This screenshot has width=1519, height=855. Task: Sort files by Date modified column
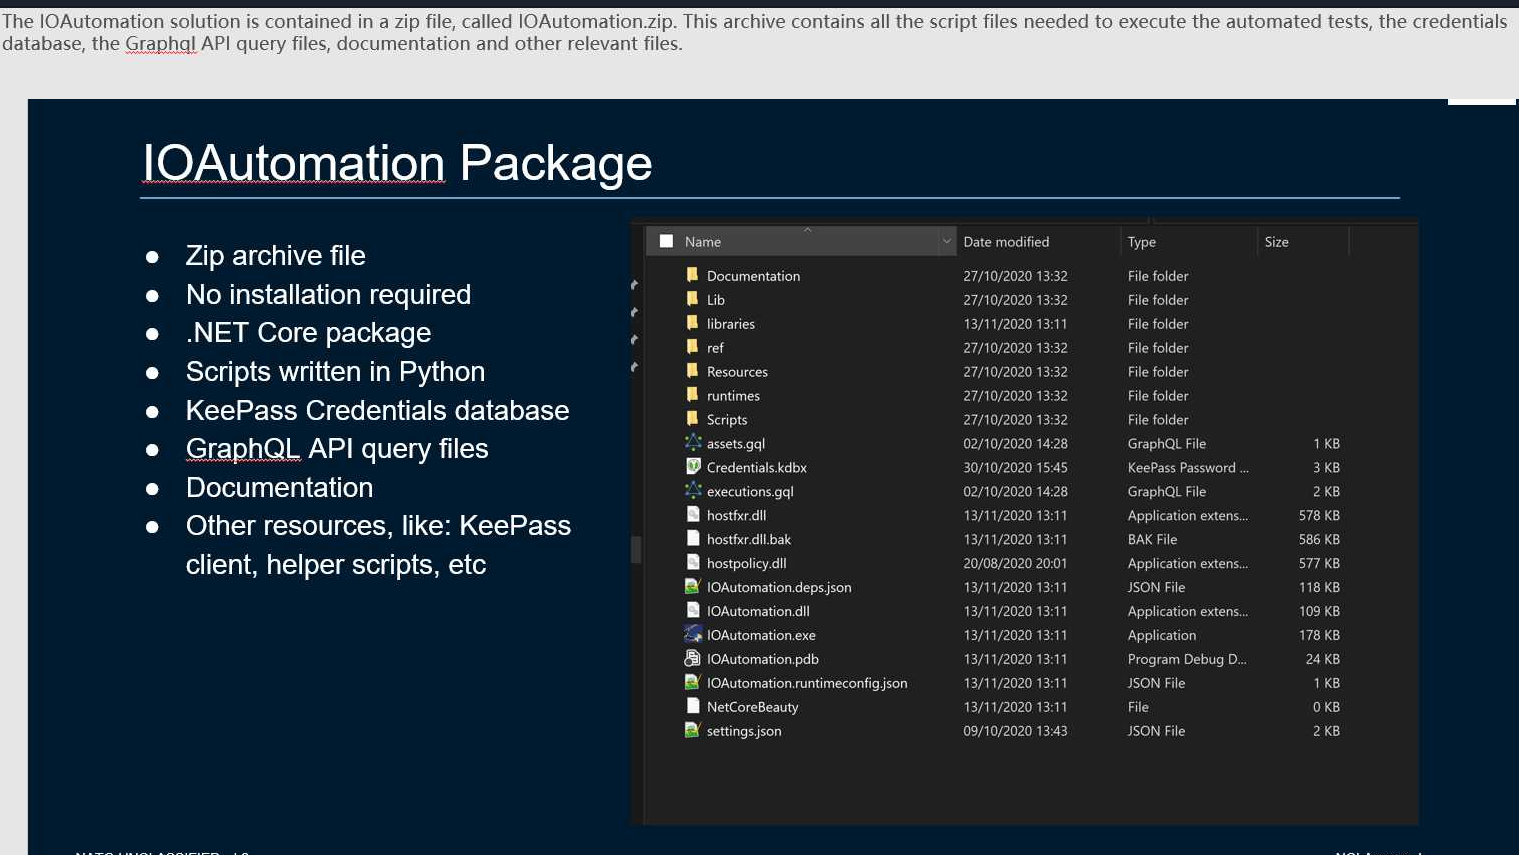pos(1006,242)
